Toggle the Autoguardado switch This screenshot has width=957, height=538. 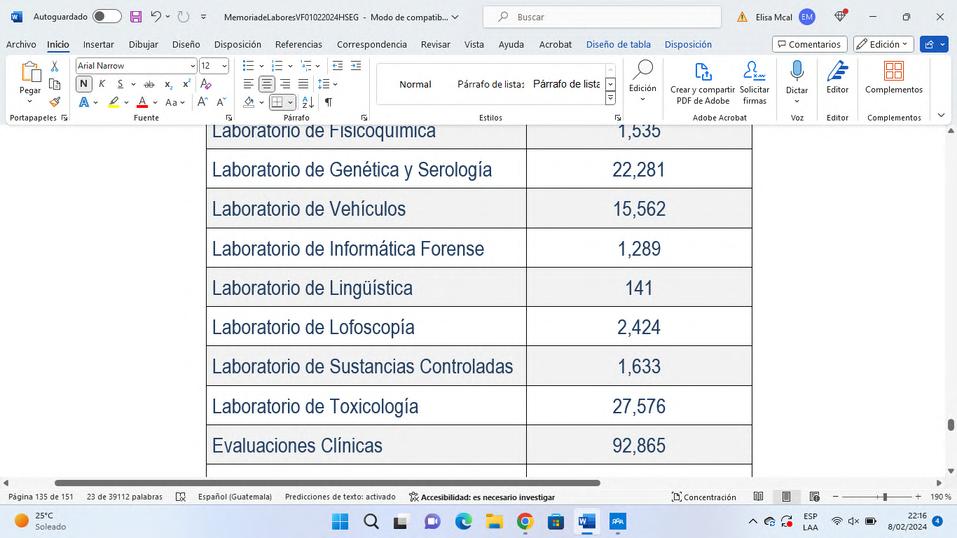pos(107,17)
